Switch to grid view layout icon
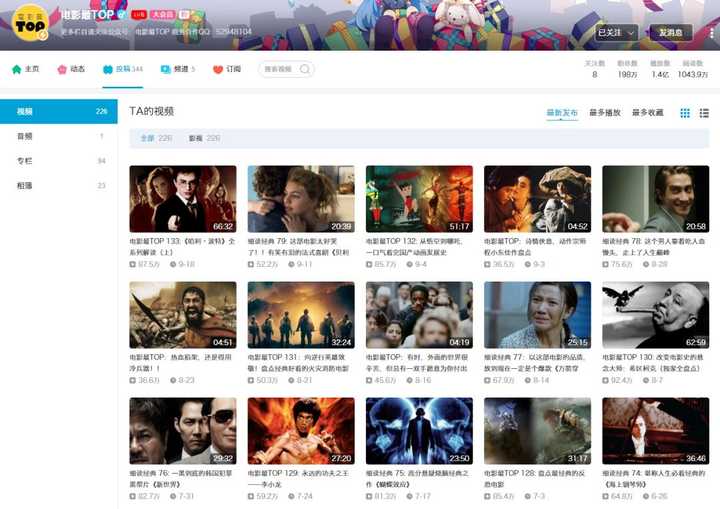Viewport: 720px width, 509px height. point(685,113)
